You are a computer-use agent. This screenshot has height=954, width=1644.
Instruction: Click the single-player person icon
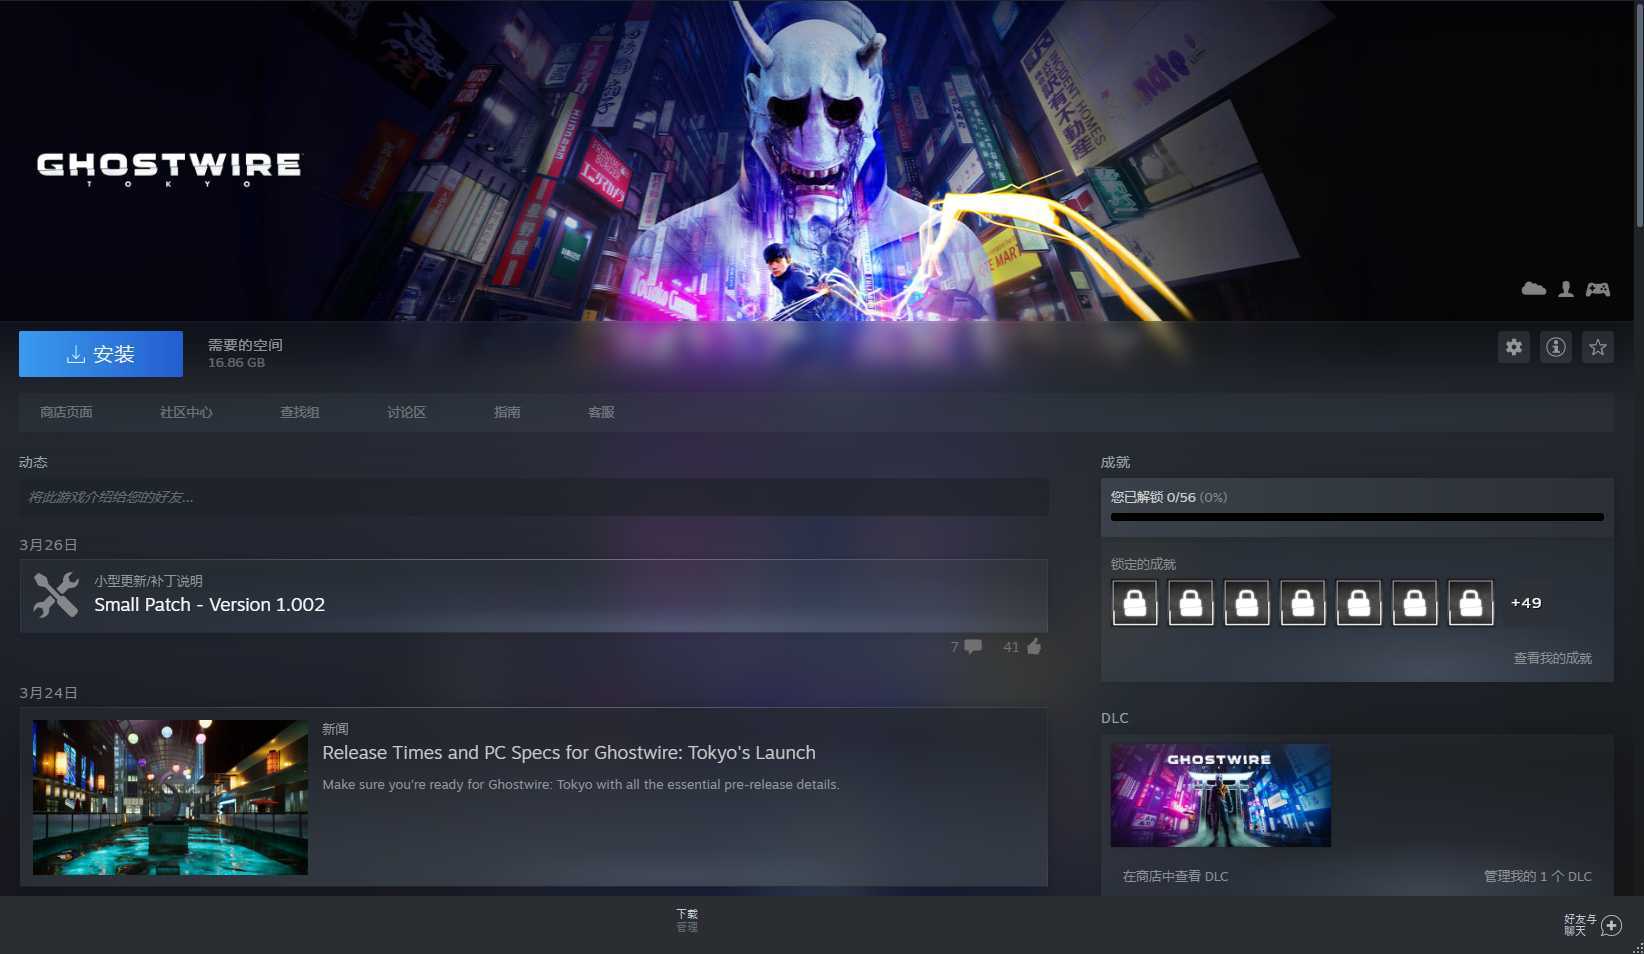tap(1566, 289)
